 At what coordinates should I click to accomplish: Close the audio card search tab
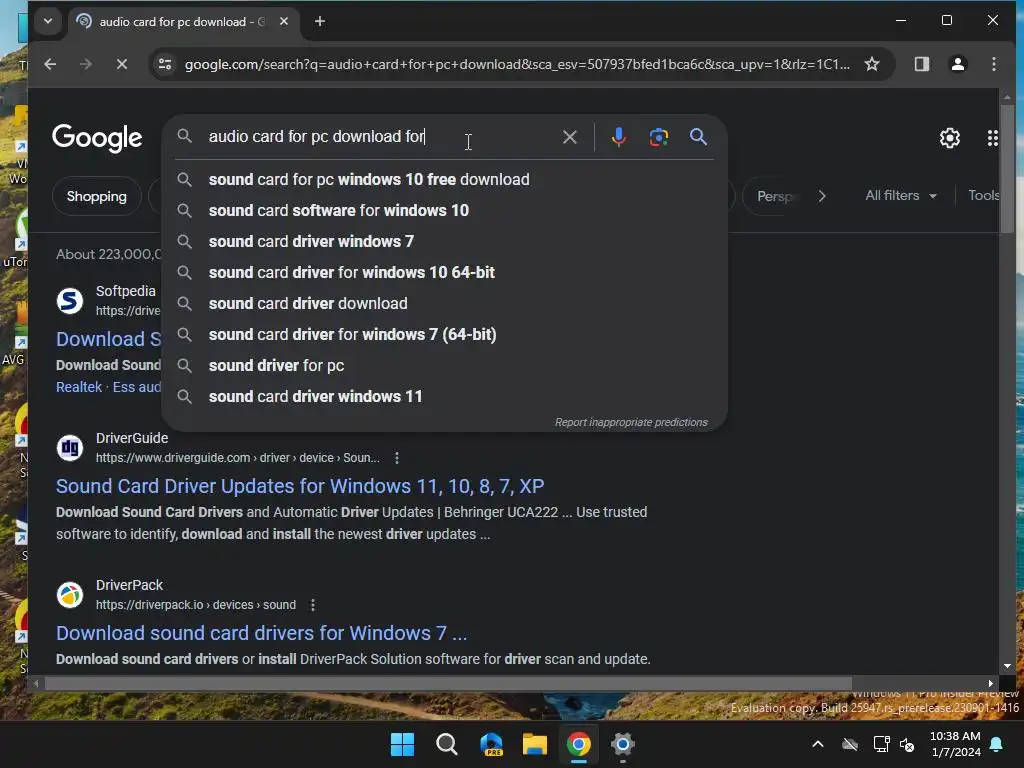[284, 22]
